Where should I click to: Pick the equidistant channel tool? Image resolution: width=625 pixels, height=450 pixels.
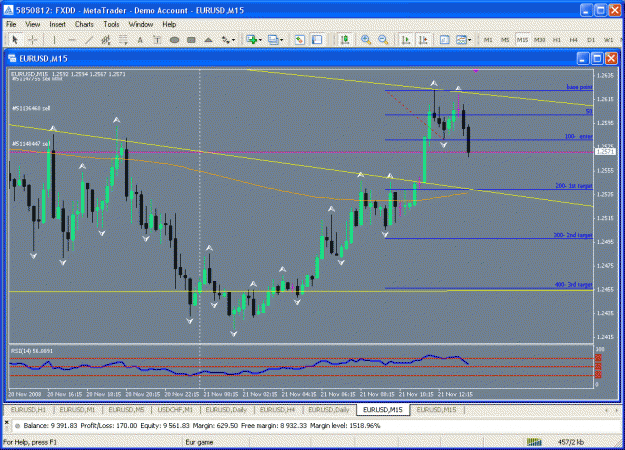click(106, 40)
